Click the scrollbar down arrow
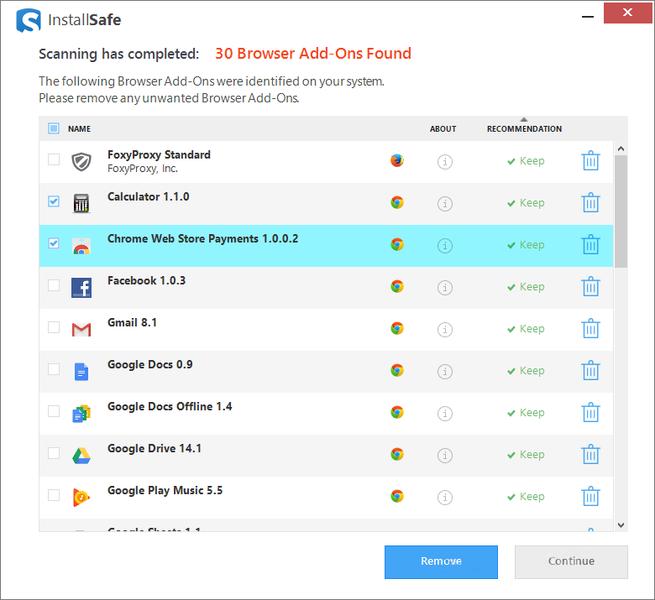655x600 pixels. click(x=621, y=525)
